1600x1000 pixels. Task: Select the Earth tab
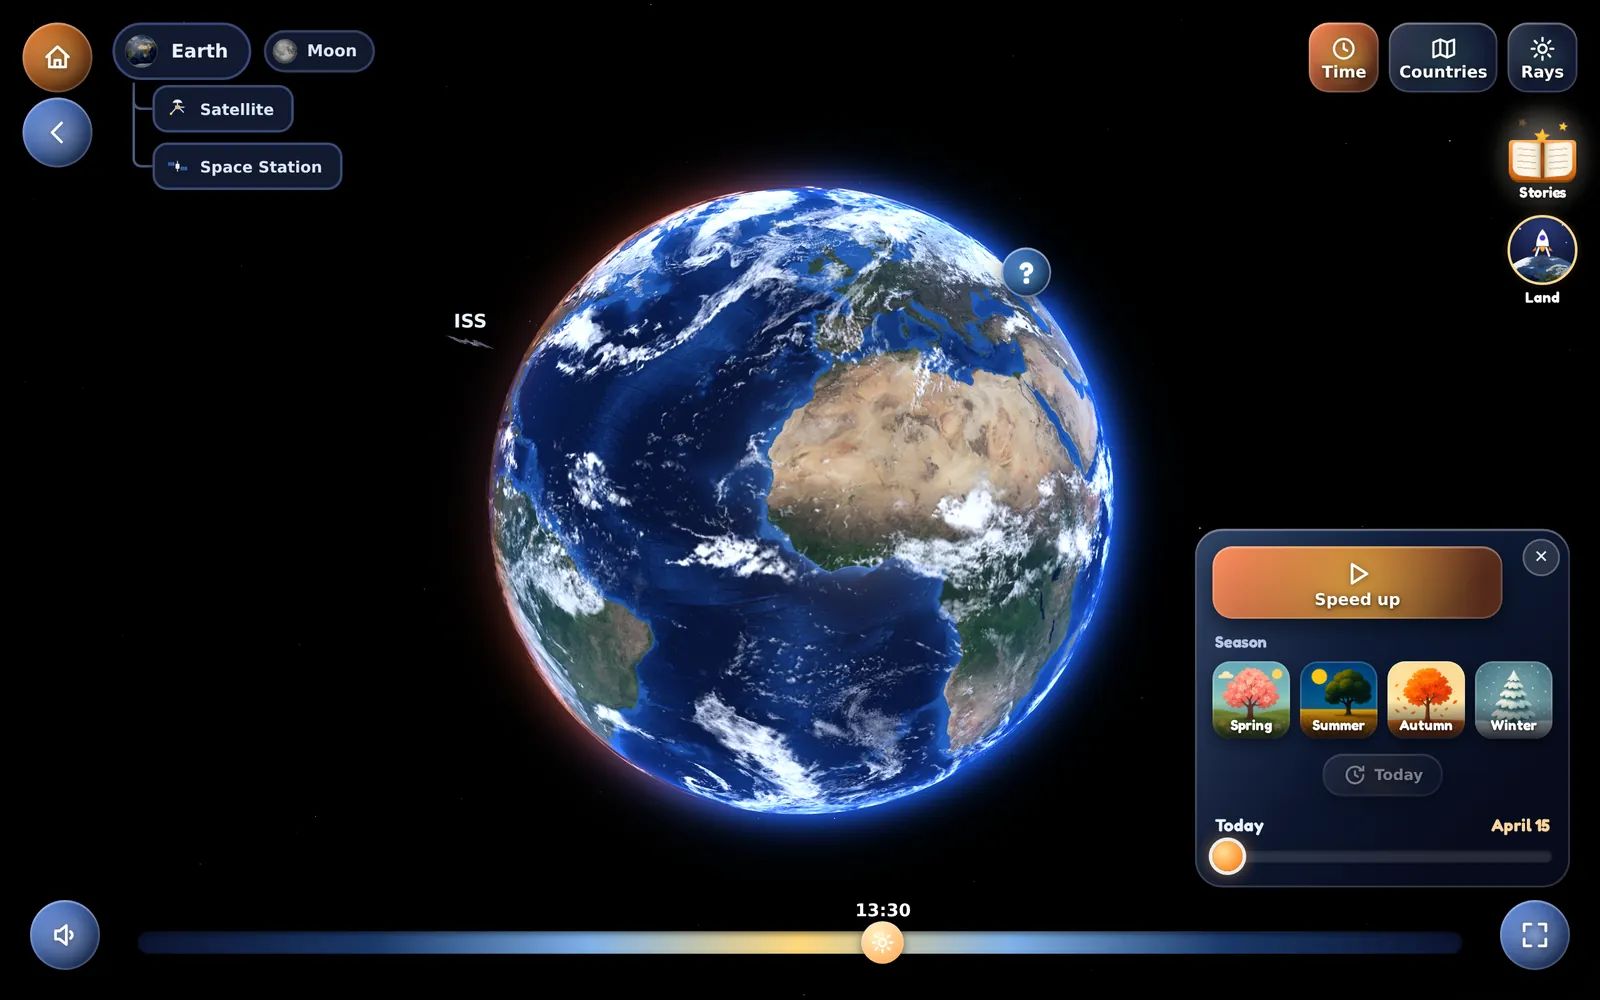coord(181,51)
